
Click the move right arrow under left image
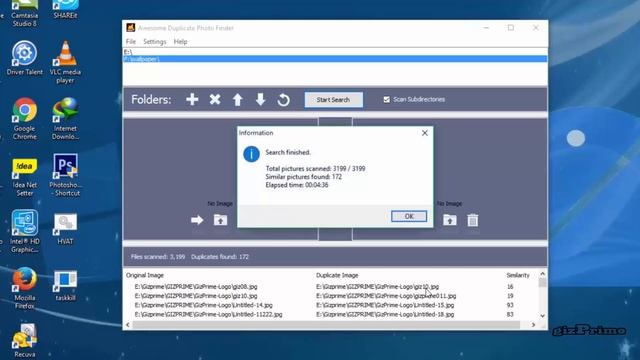click(x=197, y=220)
